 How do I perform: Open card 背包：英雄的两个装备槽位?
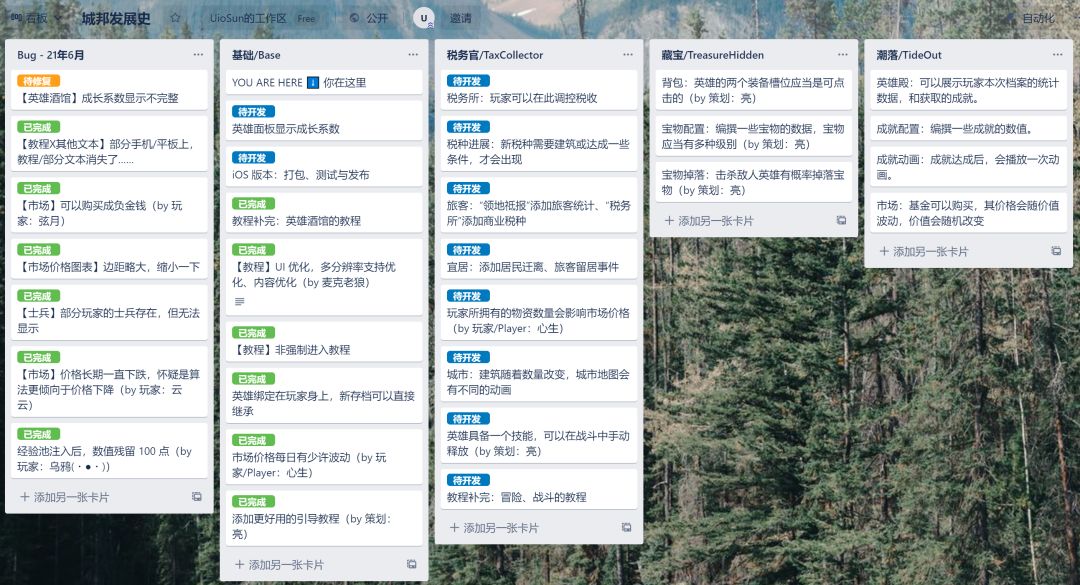754,90
